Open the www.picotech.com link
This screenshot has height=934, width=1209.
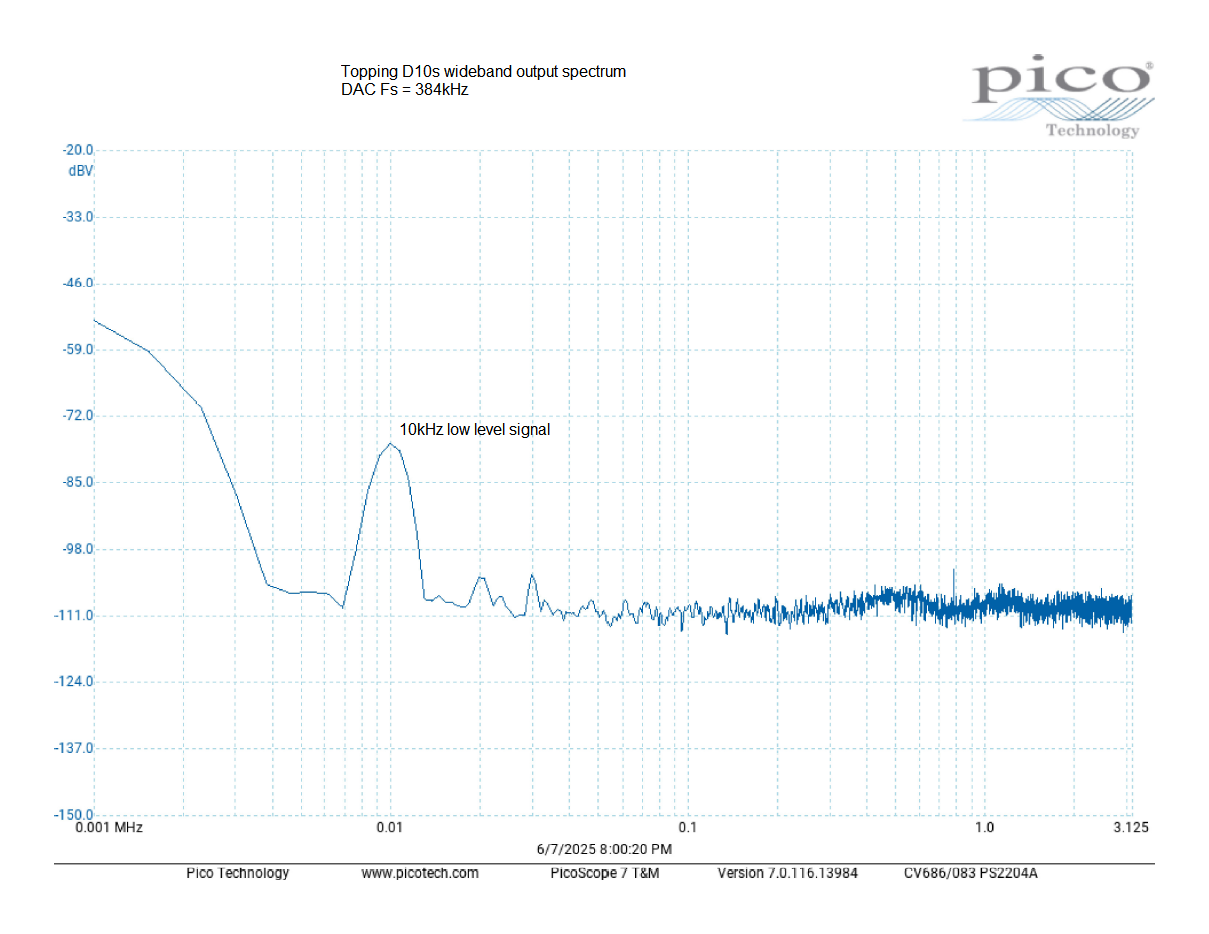[x=420, y=873]
